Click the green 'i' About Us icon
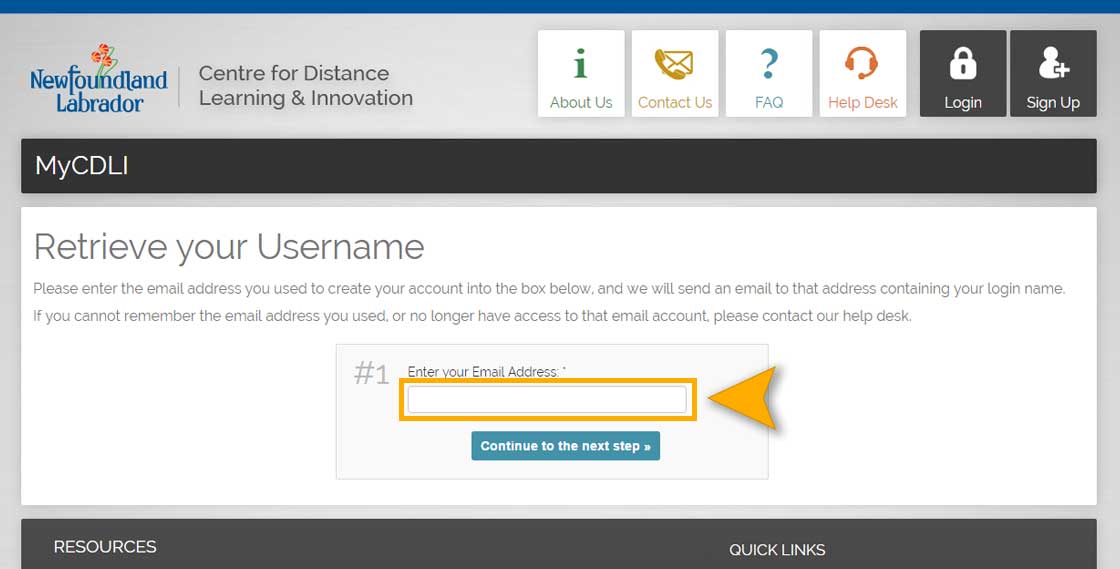Image resolution: width=1120 pixels, height=569 pixels. tap(581, 63)
